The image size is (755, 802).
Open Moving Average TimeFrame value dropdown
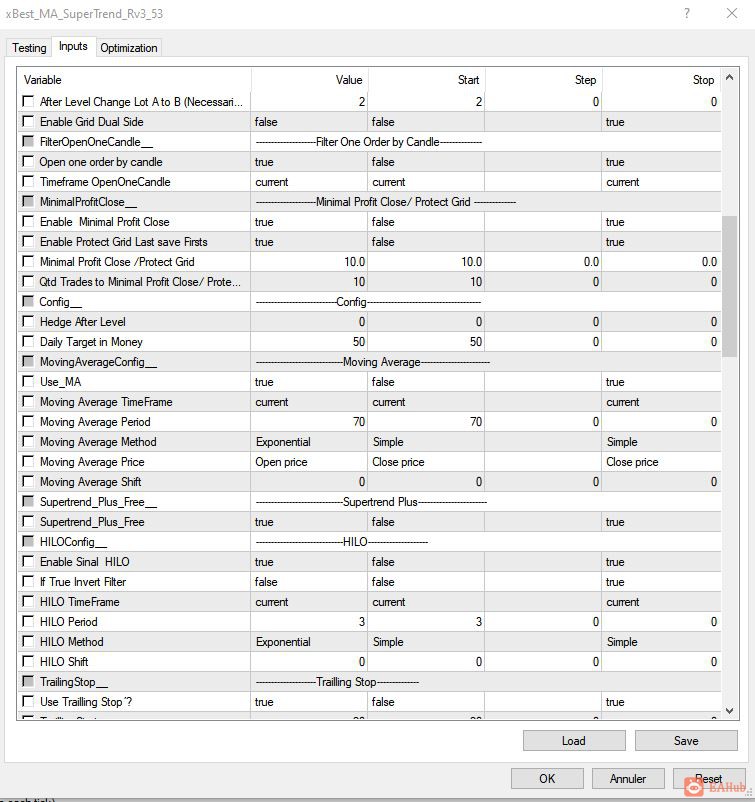tap(309, 402)
